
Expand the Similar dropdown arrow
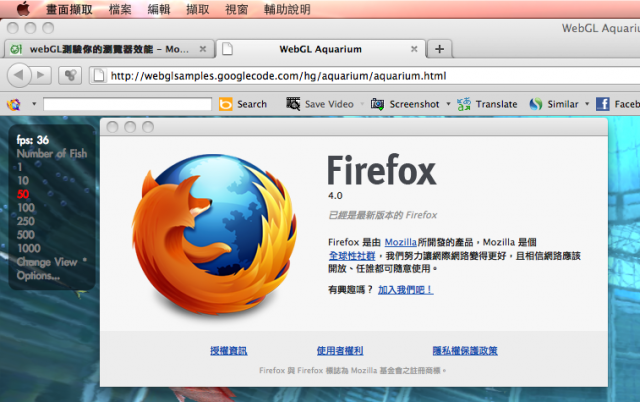587,104
